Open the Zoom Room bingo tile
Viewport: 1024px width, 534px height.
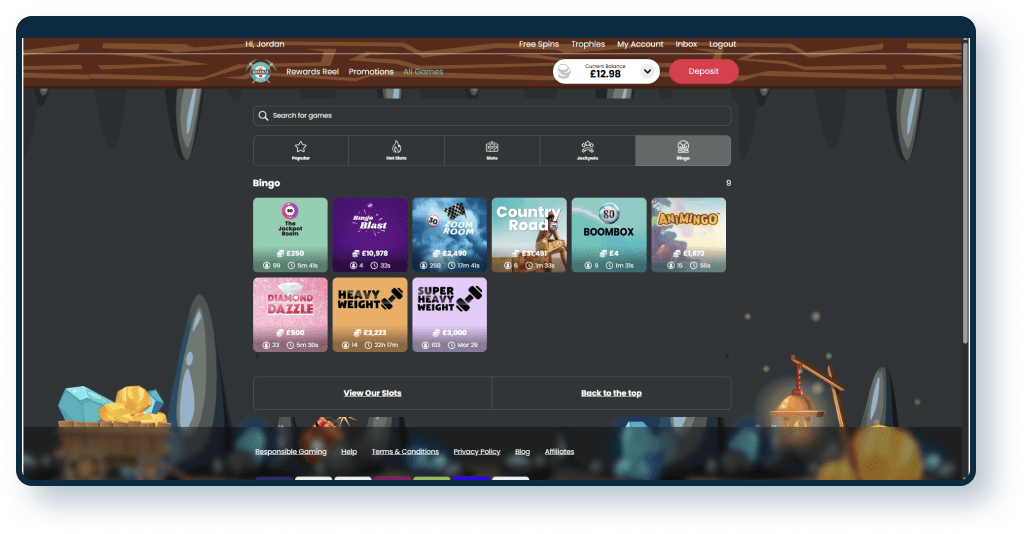449,234
